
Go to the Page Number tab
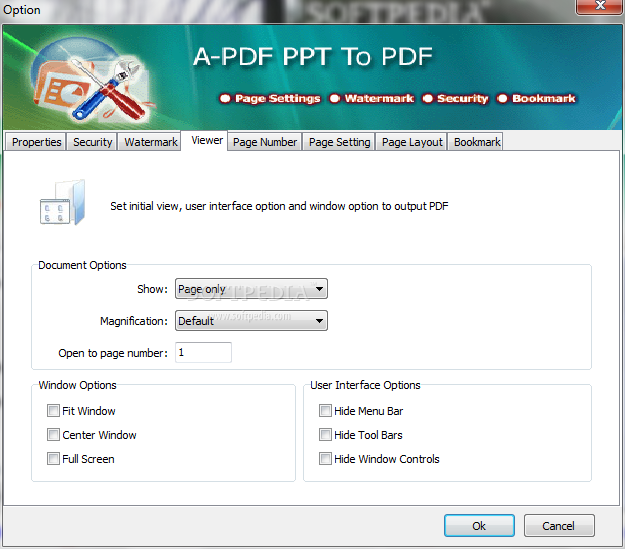click(x=265, y=142)
